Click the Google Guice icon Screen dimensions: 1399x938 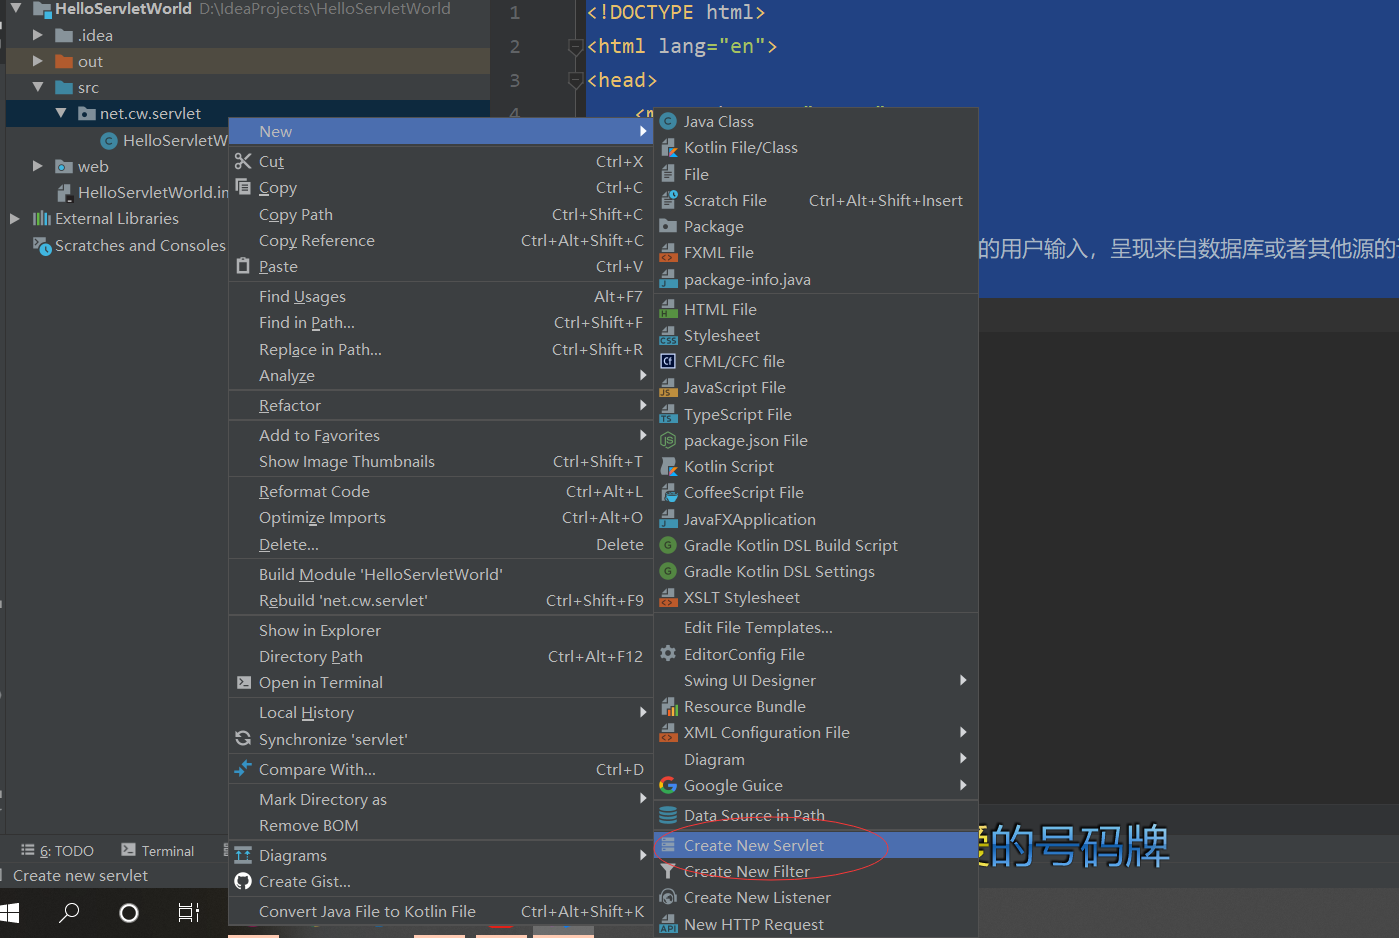click(x=669, y=785)
